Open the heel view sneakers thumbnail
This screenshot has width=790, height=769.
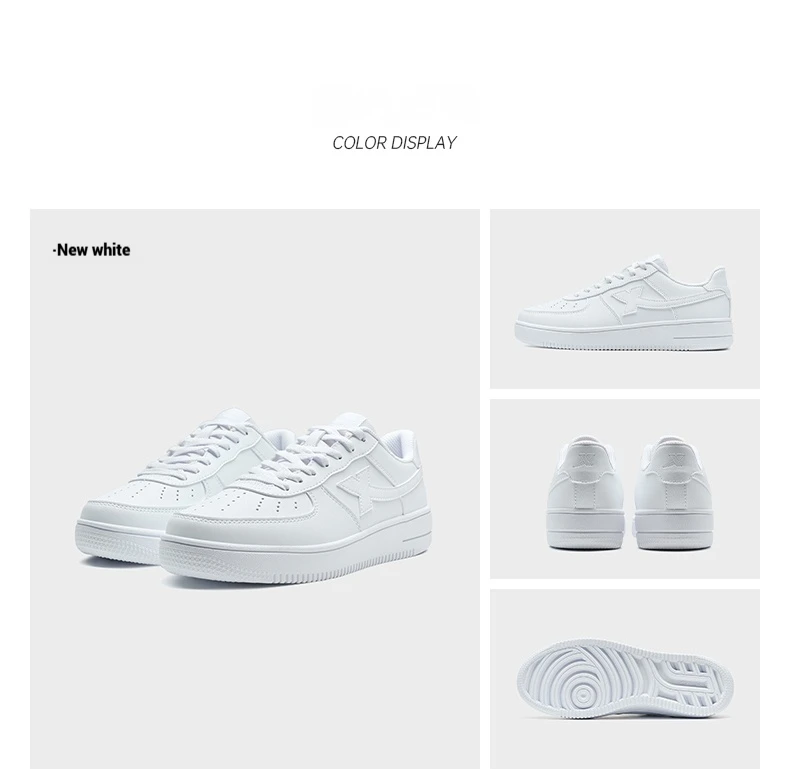point(625,489)
